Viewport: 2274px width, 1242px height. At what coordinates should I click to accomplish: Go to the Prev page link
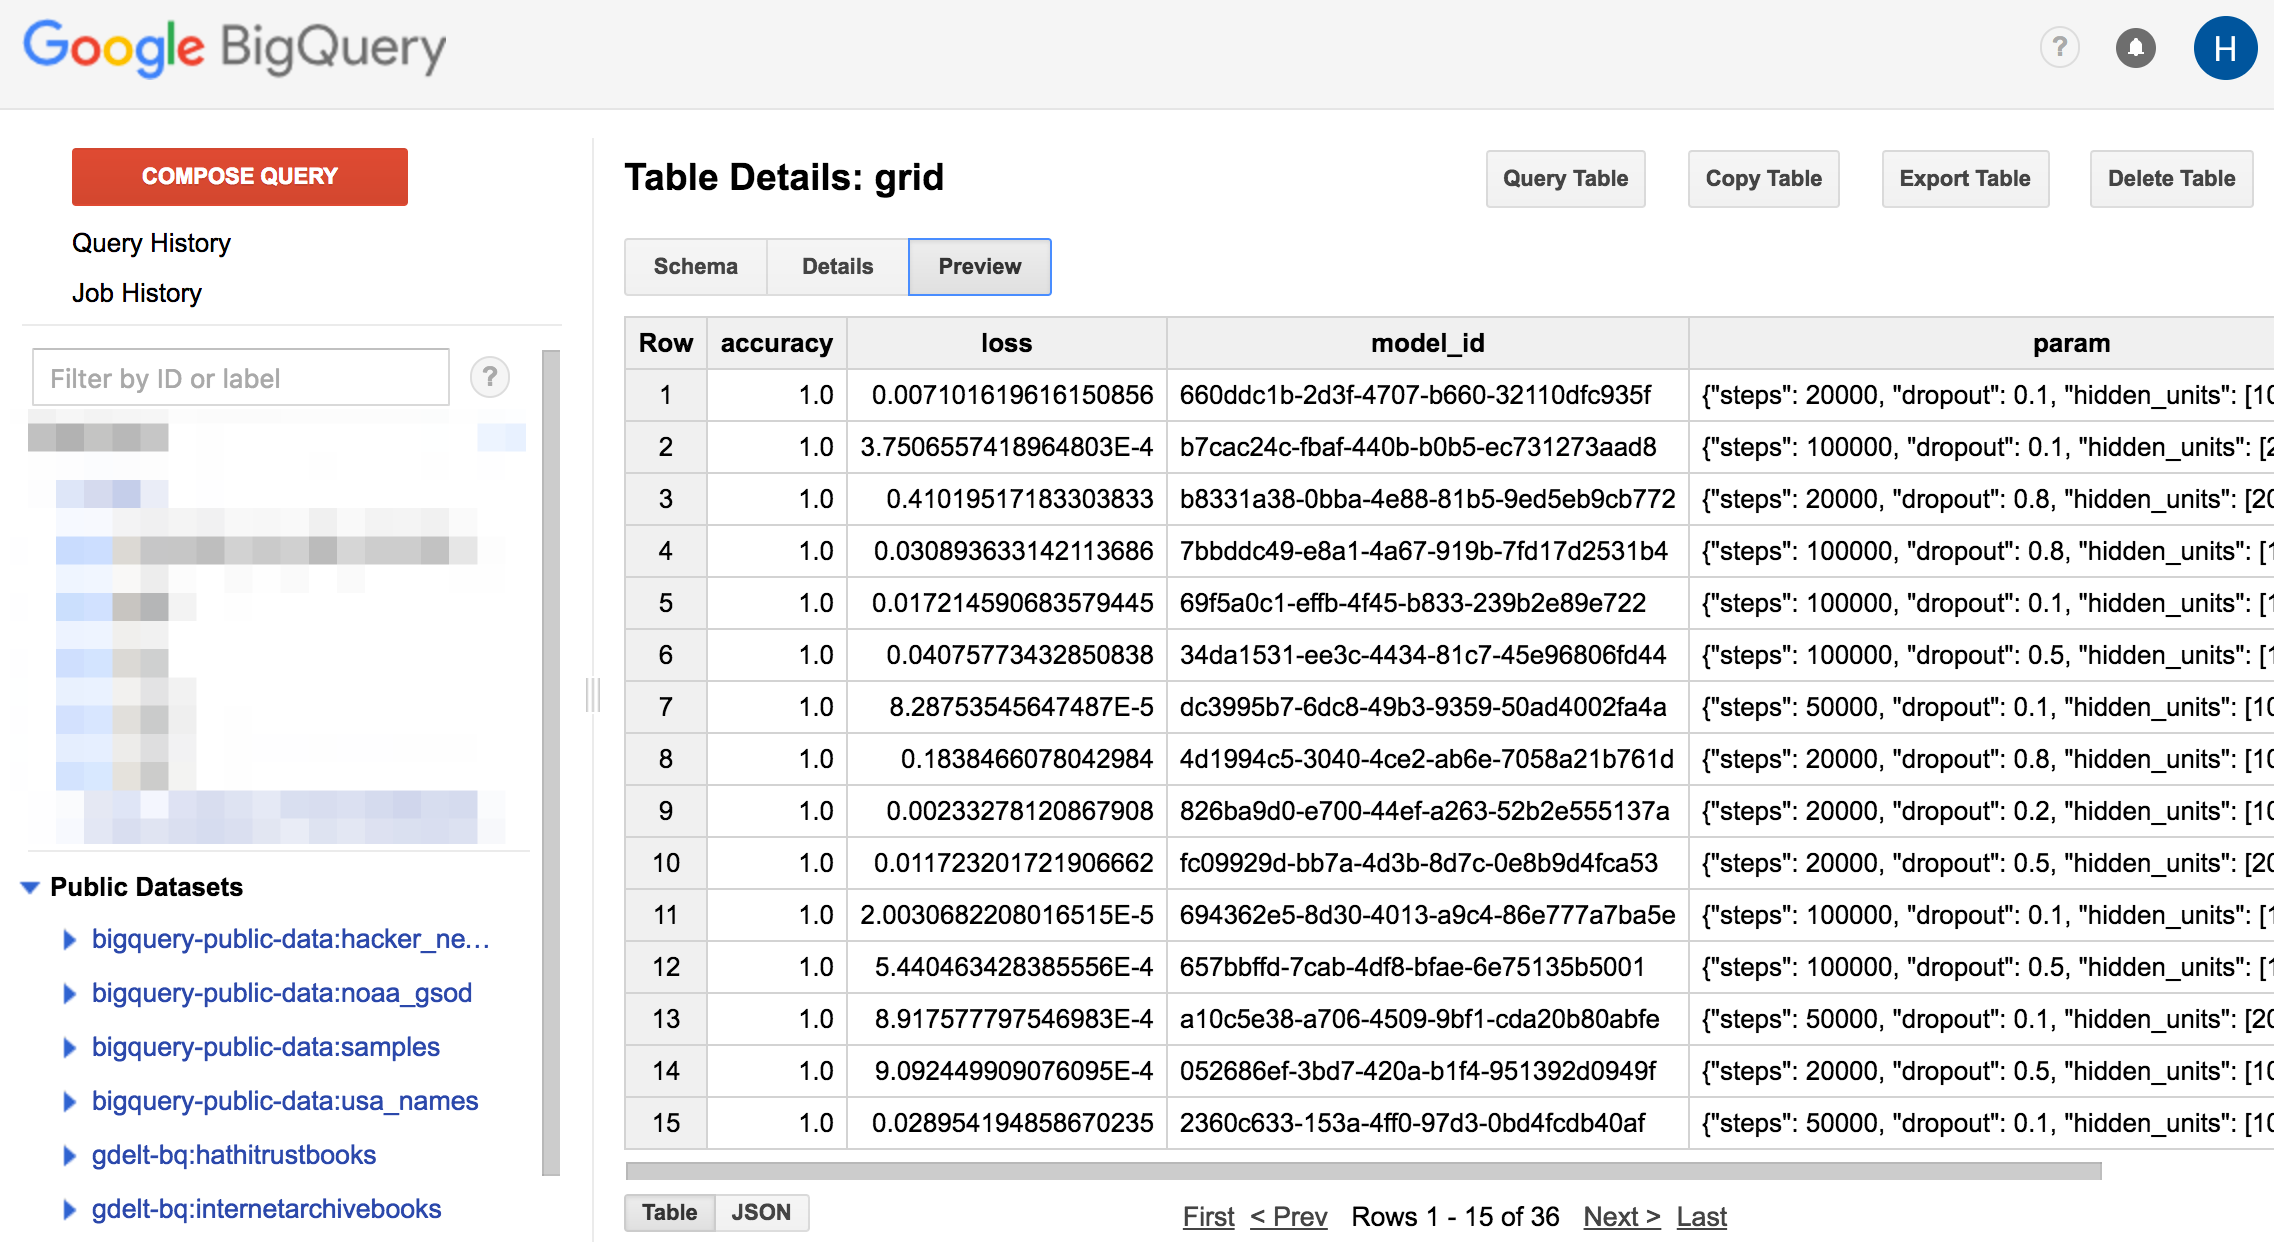1288,1216
